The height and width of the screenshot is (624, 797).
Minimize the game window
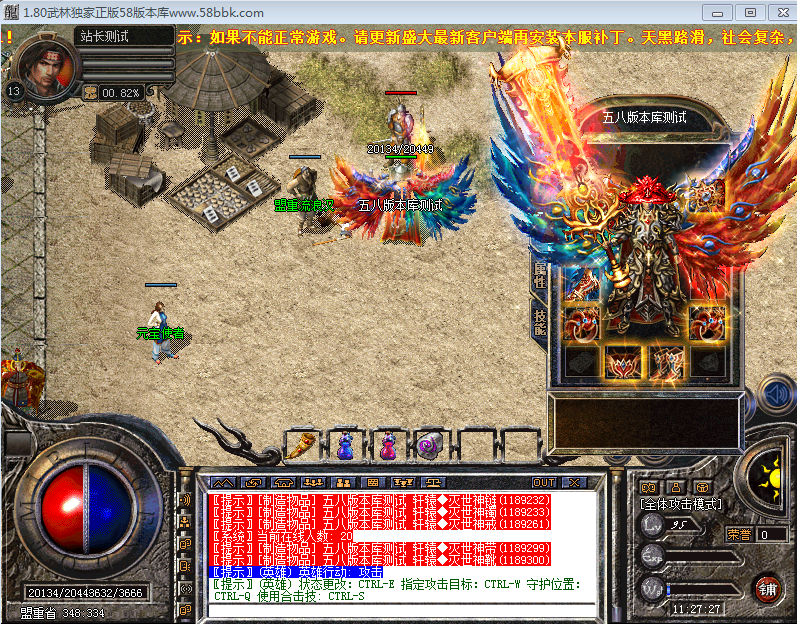(x=717, y=13)
